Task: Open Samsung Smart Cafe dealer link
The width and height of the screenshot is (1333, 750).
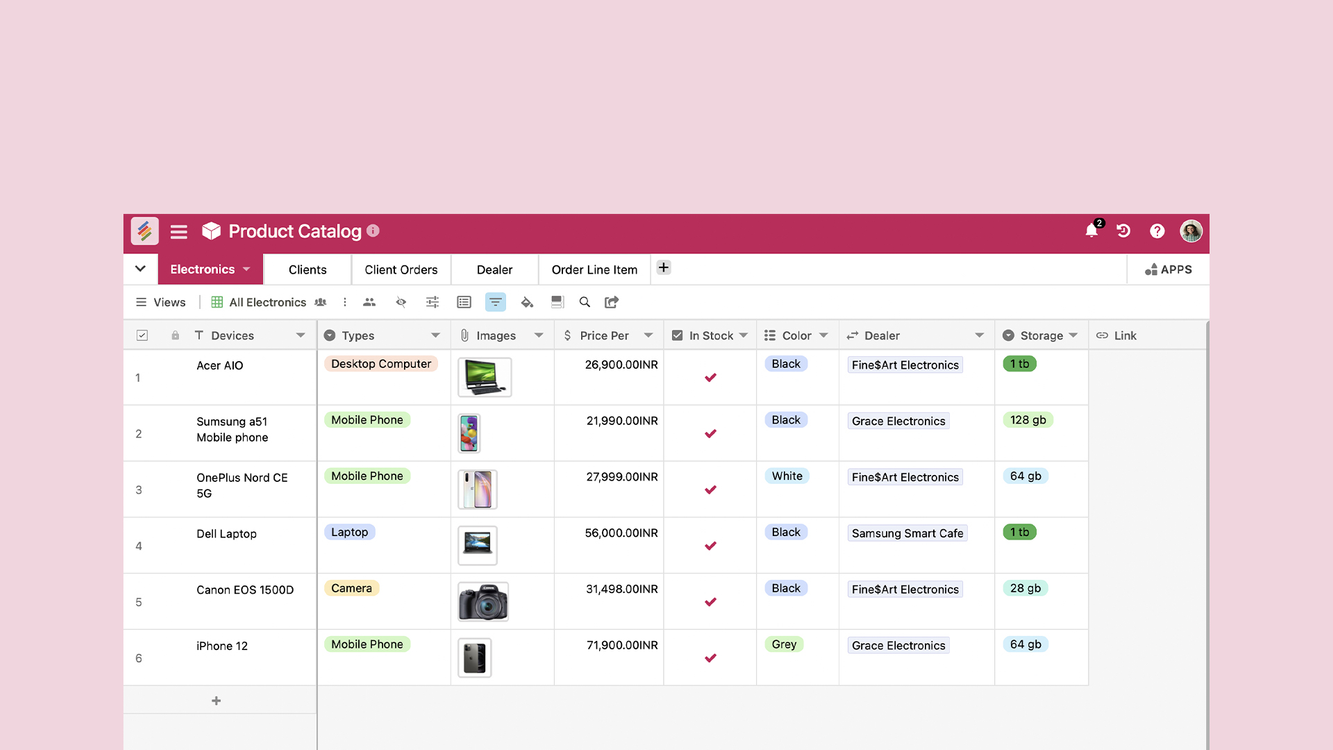Action: tap(907, 533)
